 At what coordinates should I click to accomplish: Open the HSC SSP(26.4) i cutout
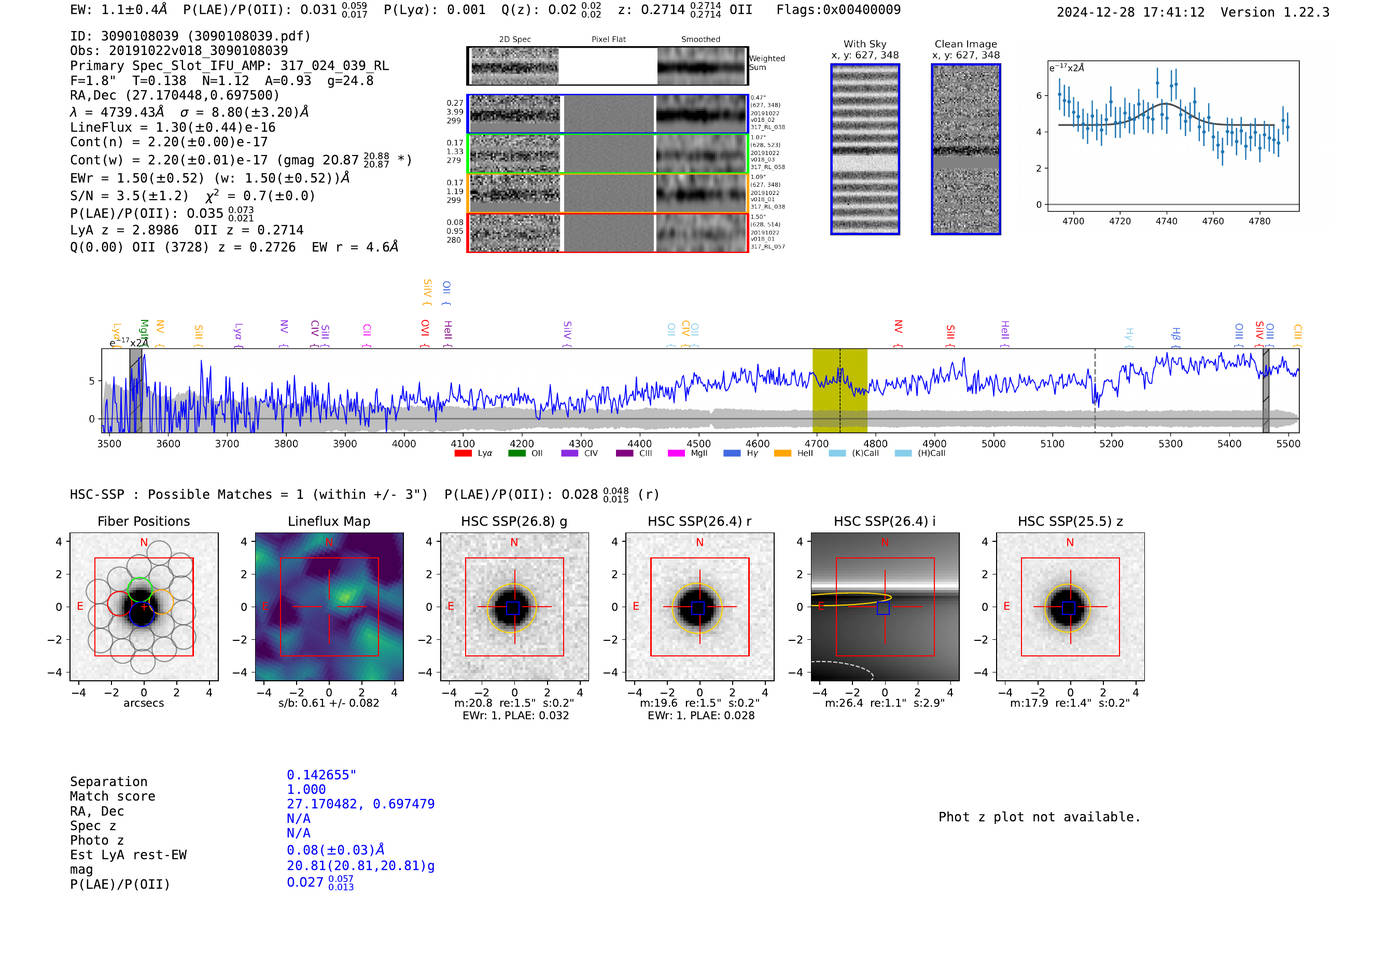click(885, 607)
